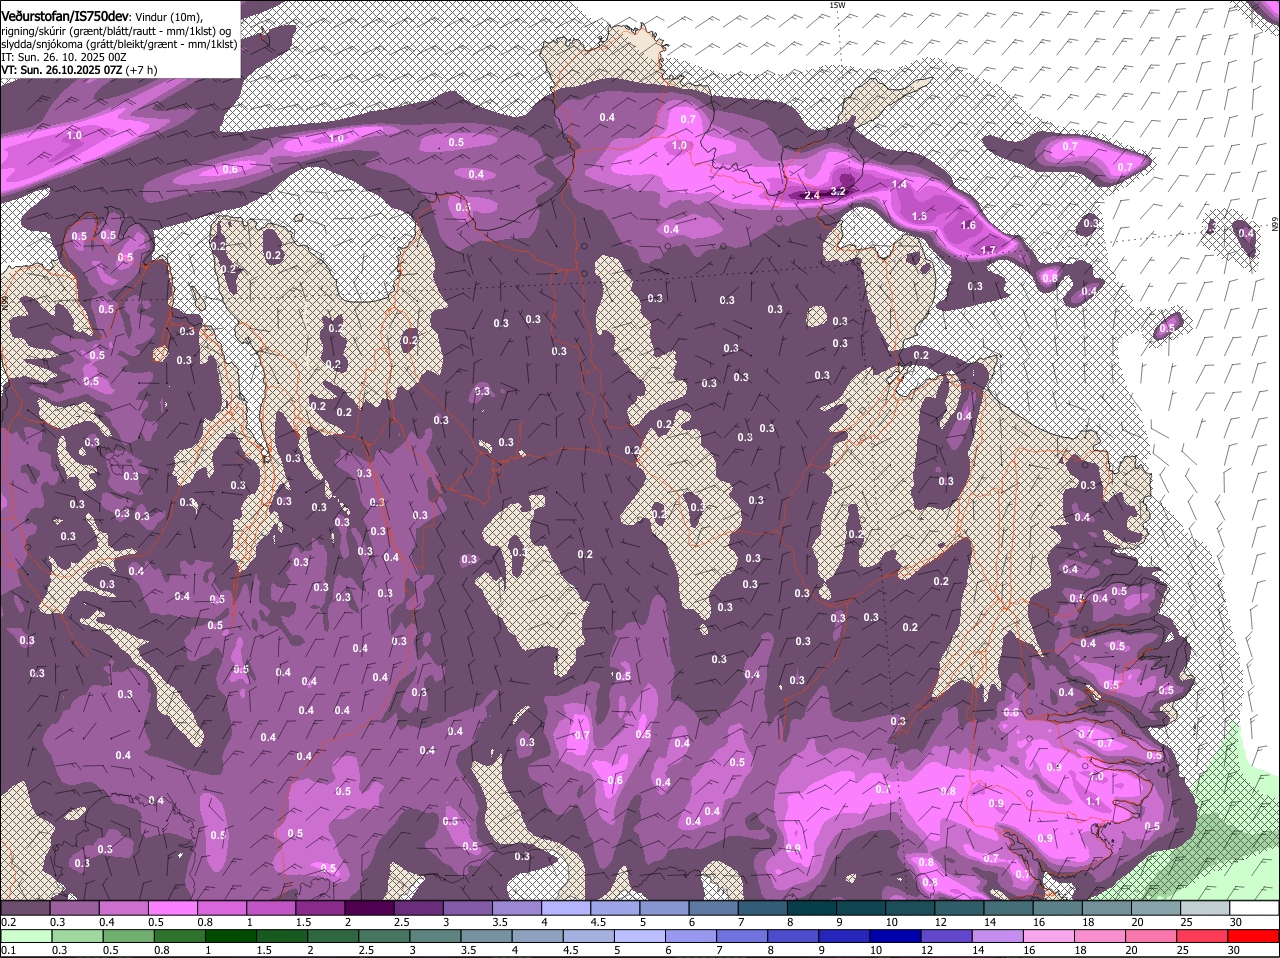Click the VT valid time line in header
Screen dimensions: 1280x958
pyautogui.click(x=78, y=70)
